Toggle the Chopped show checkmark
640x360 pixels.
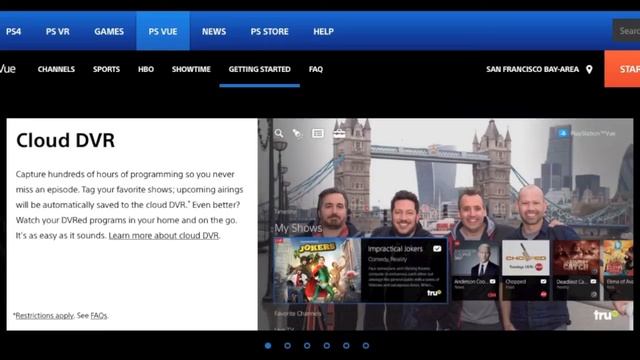[x=543, y=282]
